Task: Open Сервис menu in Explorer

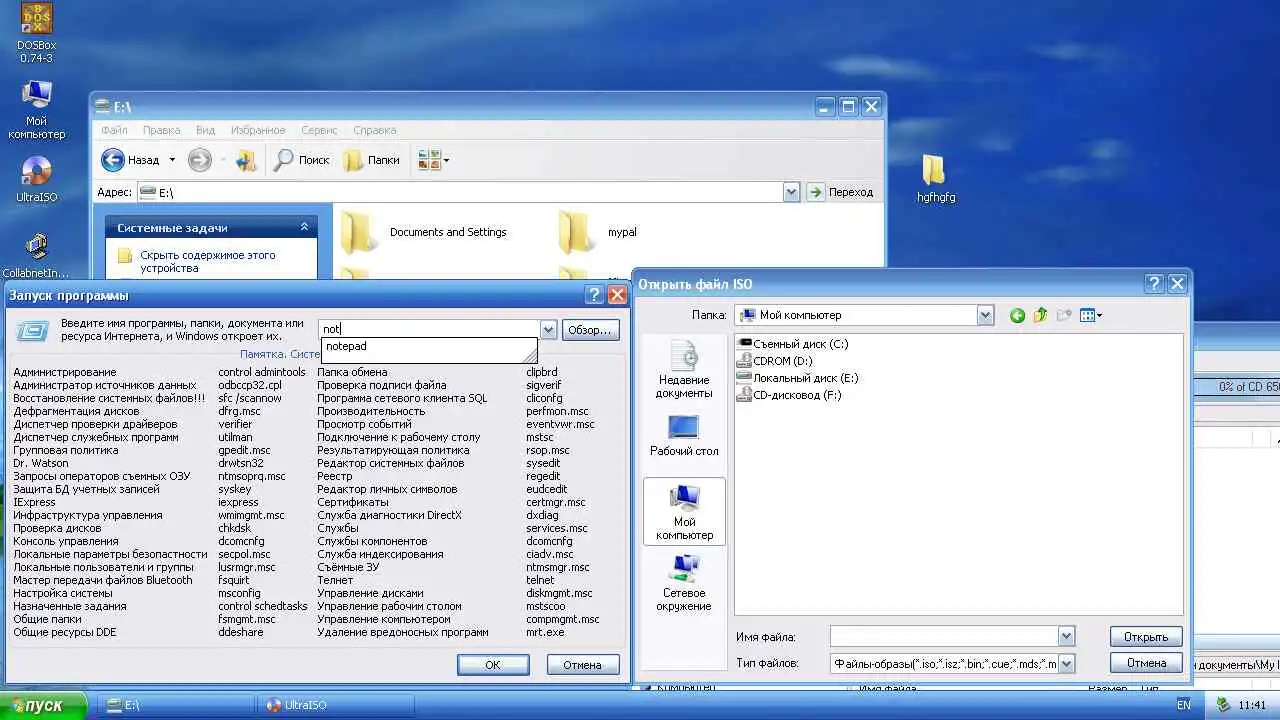Action: point(319,130)
